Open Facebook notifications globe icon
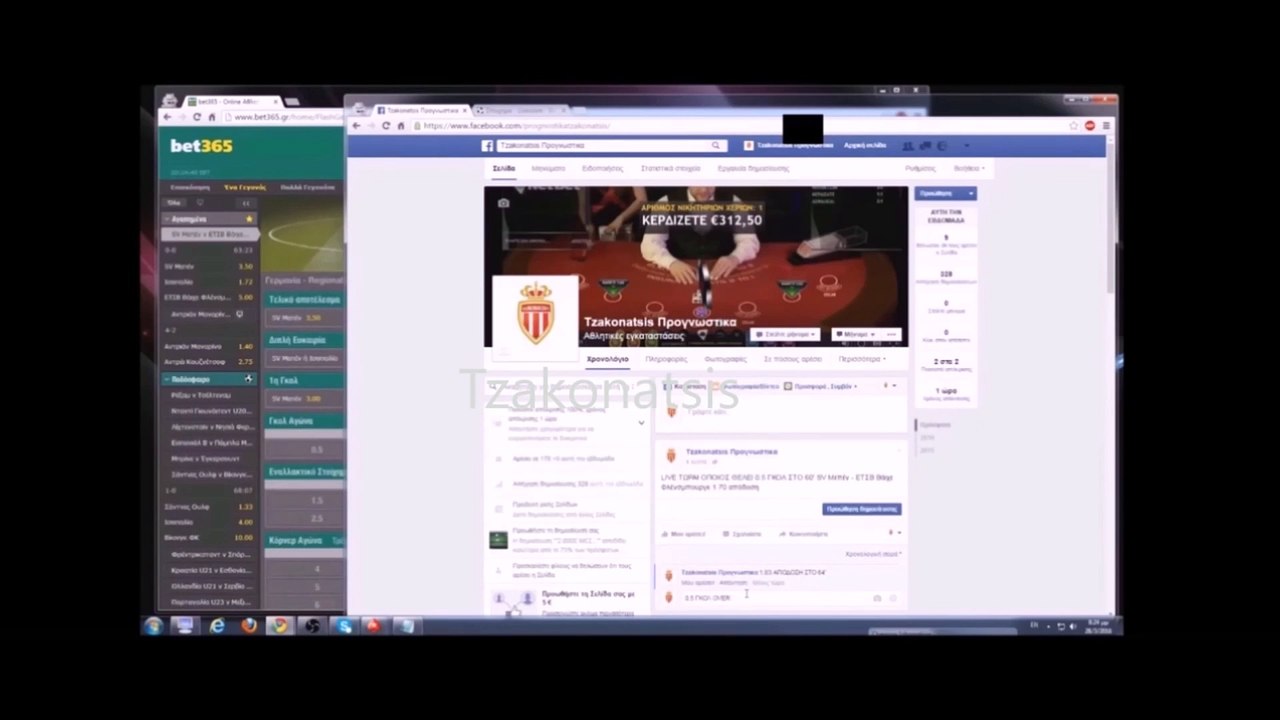Viewport: 1280px width, 720px height. (x=942, y=146)
